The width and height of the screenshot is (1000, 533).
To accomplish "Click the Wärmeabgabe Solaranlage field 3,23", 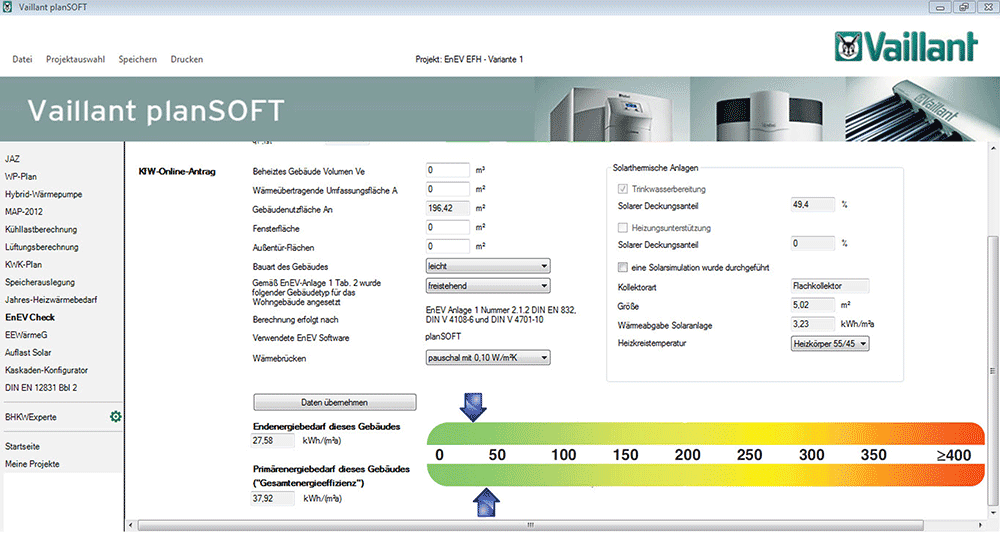I will coord(812,324).
